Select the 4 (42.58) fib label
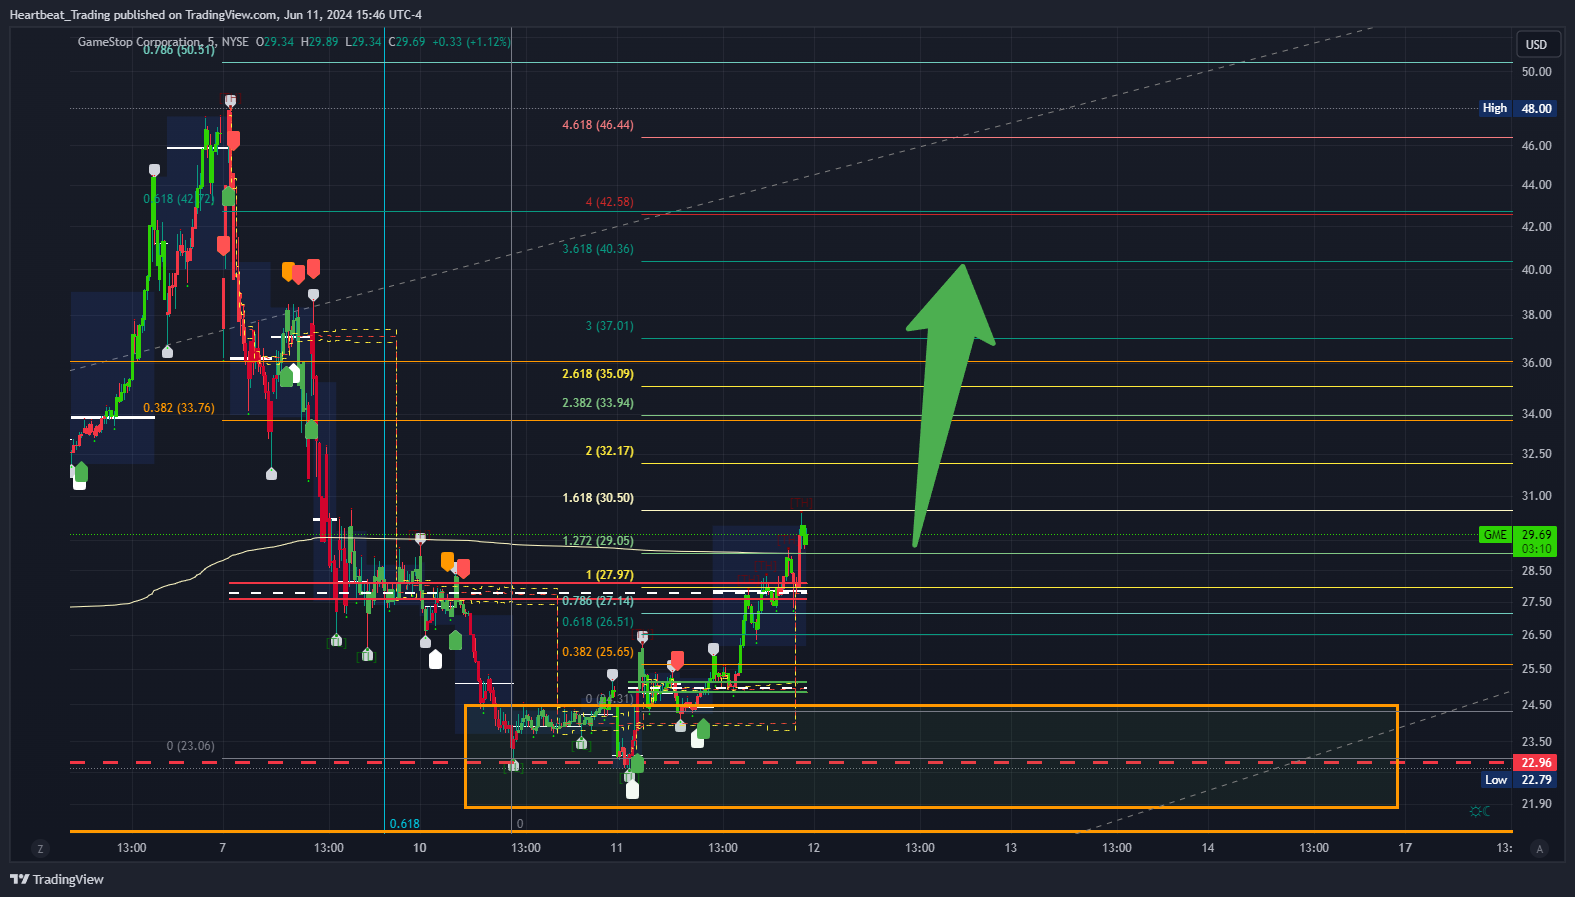1575x897 pixels. coord(609,202)
